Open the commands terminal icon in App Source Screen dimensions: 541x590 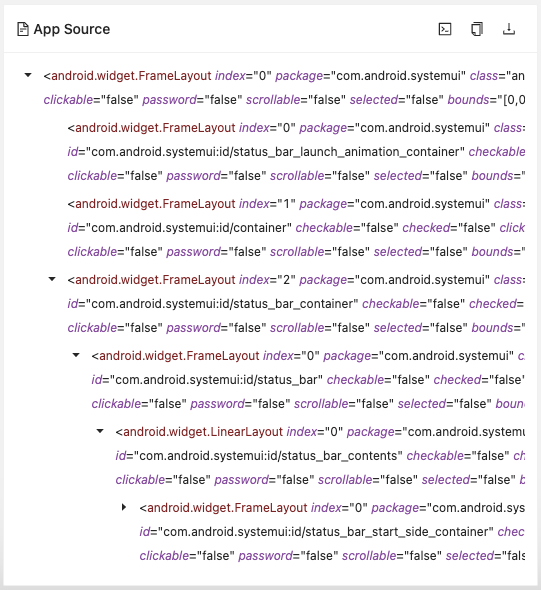[x=445, y=29]
